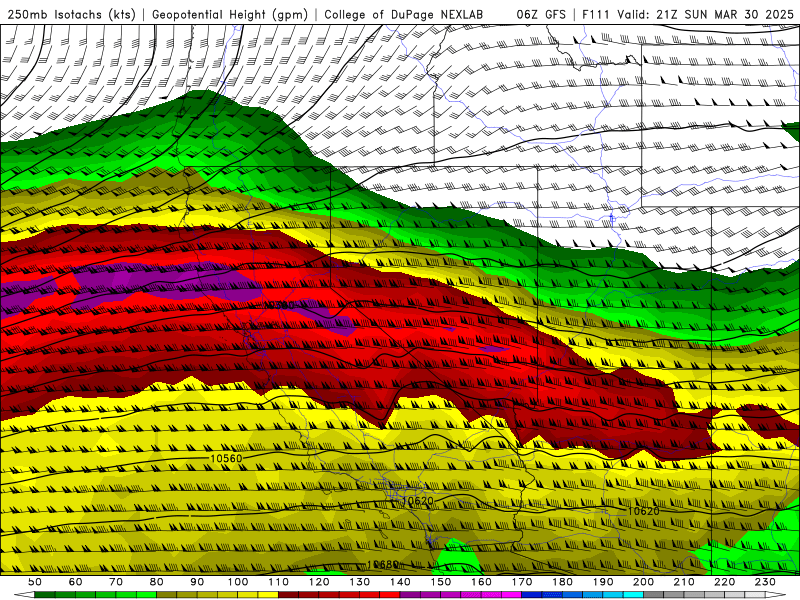Click the color scale value 220
Viewport: 800px width, 600px height.
point(724,582)
